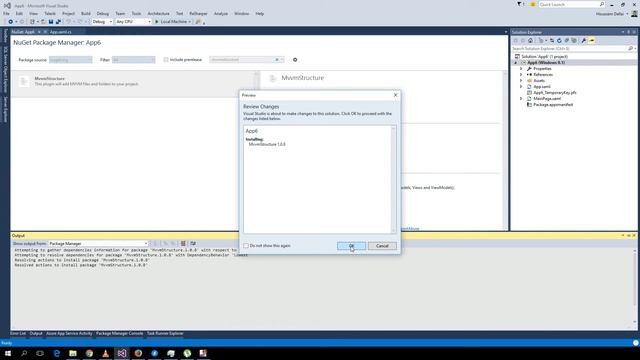
Task: Switch to Error List tab
Action: coord(18,333)
